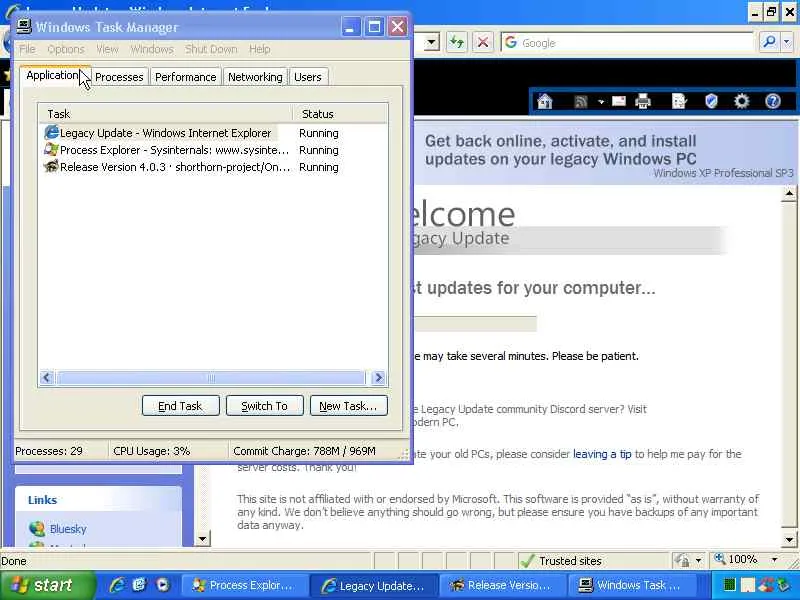Click the Windows Task Manager taskbar button
This screenshot has height=600, width=800.
[632, 586]
